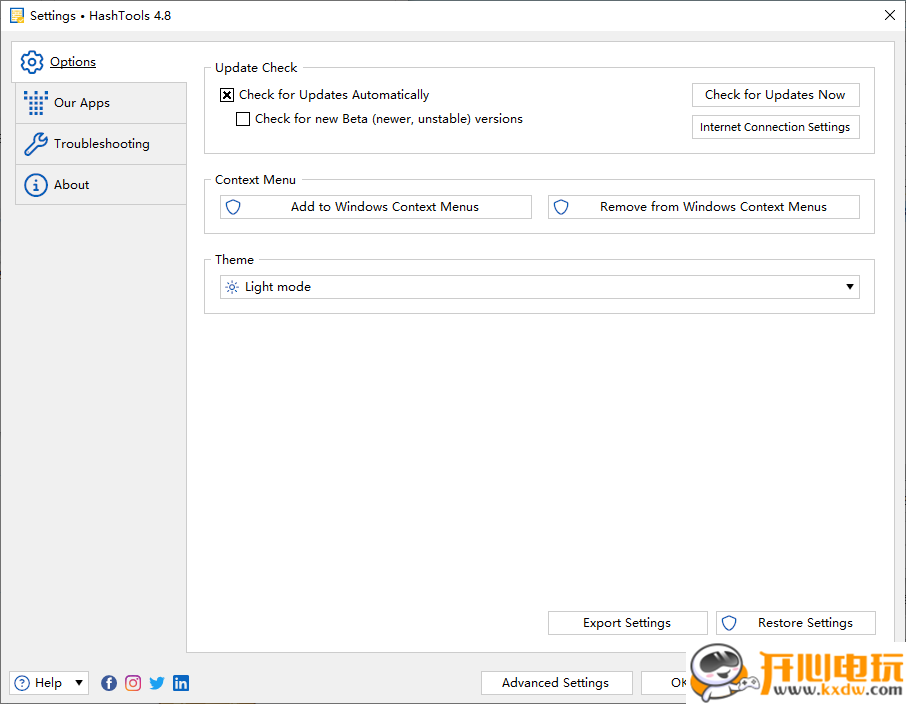This screenshot has height=704, width=906.
Task: Open Advanced Settings
Action: tap(556, 683)
